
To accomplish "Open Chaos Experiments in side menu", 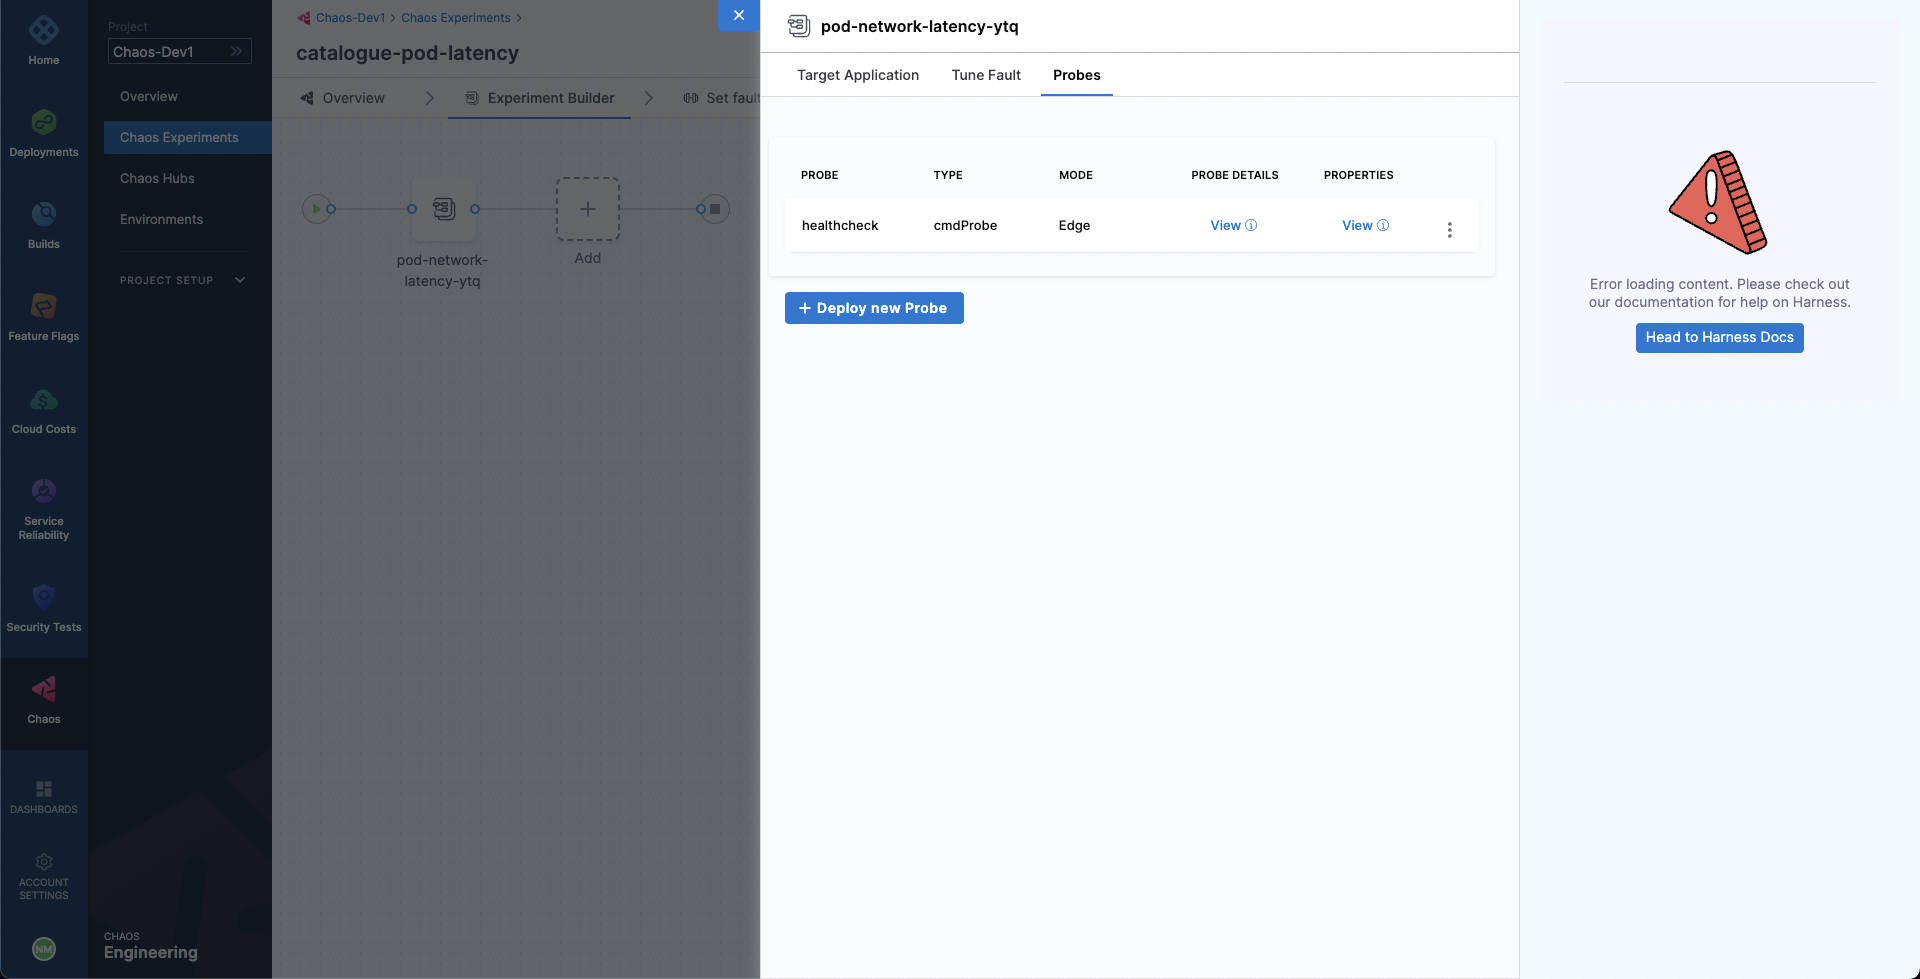I will 187,137.
